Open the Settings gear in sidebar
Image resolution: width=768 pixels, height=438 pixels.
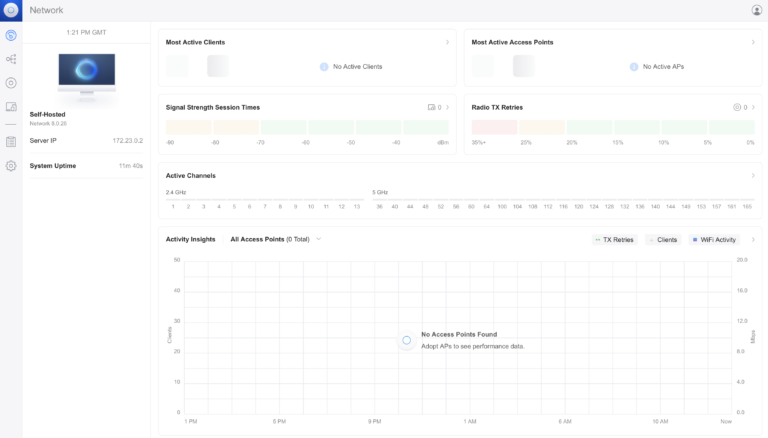pos(11,166)
